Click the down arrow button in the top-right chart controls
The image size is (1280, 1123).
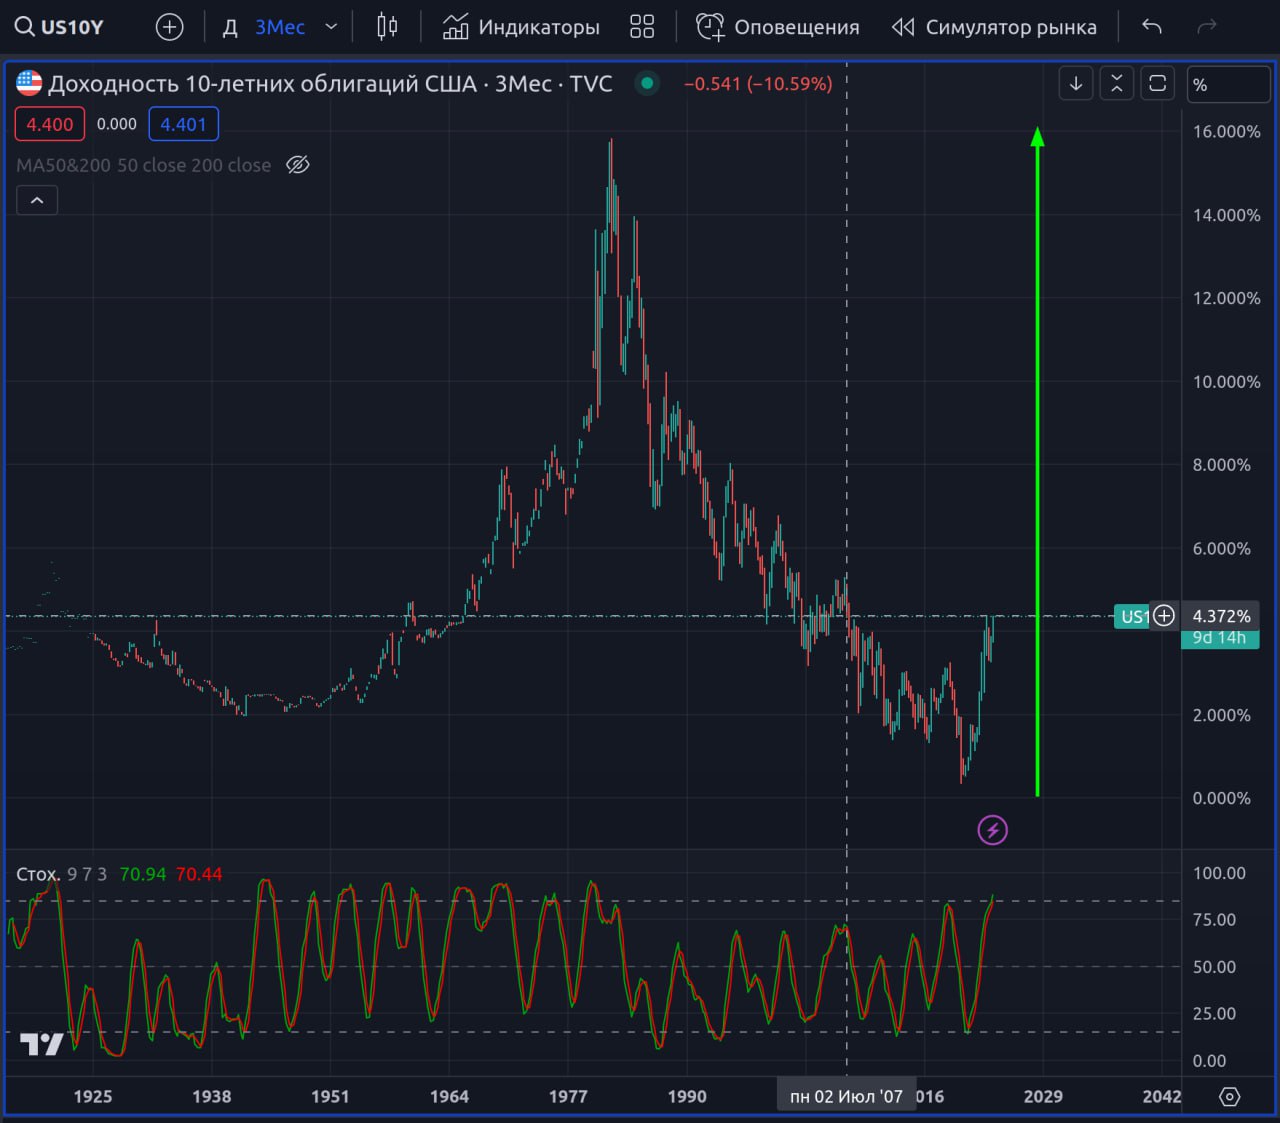[x=1076, y=84]
